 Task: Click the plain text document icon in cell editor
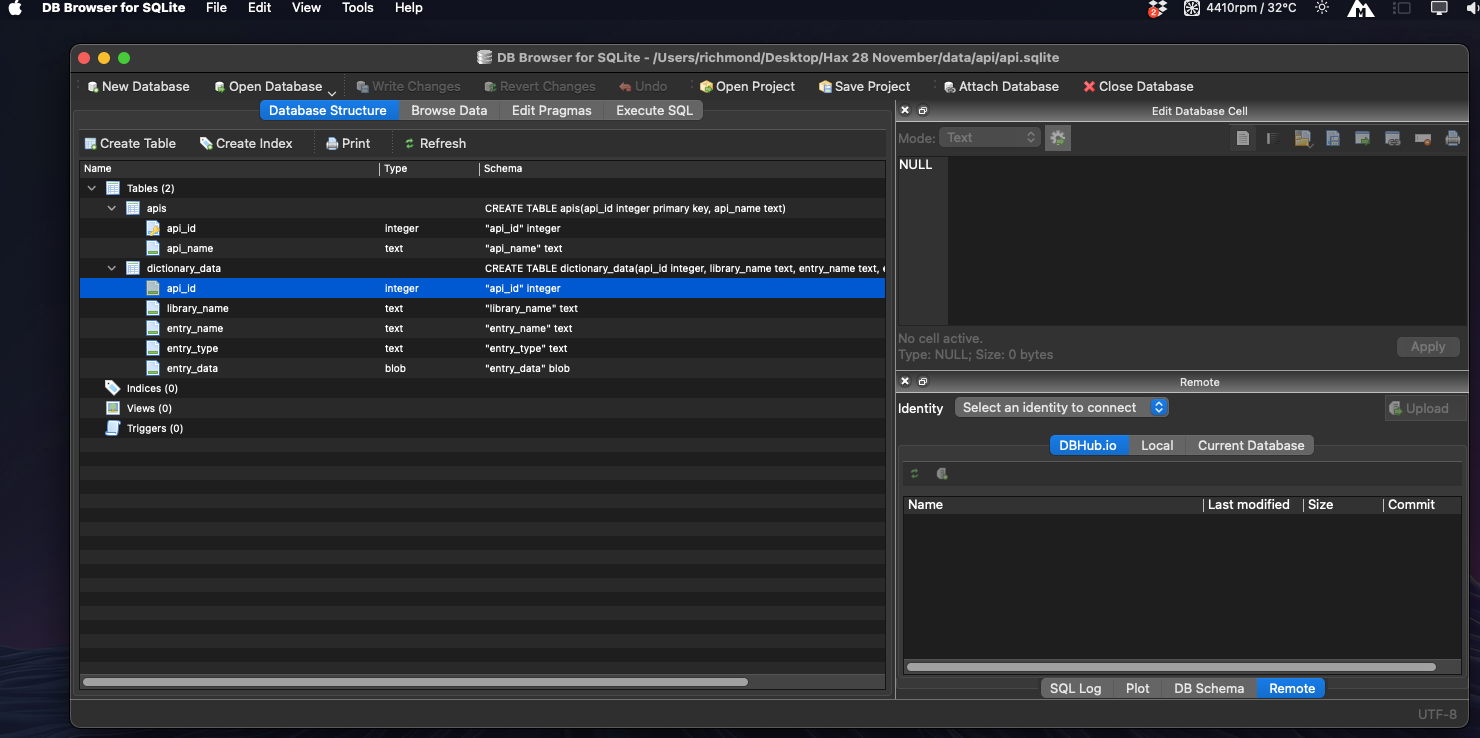[x=1243, y=138]
